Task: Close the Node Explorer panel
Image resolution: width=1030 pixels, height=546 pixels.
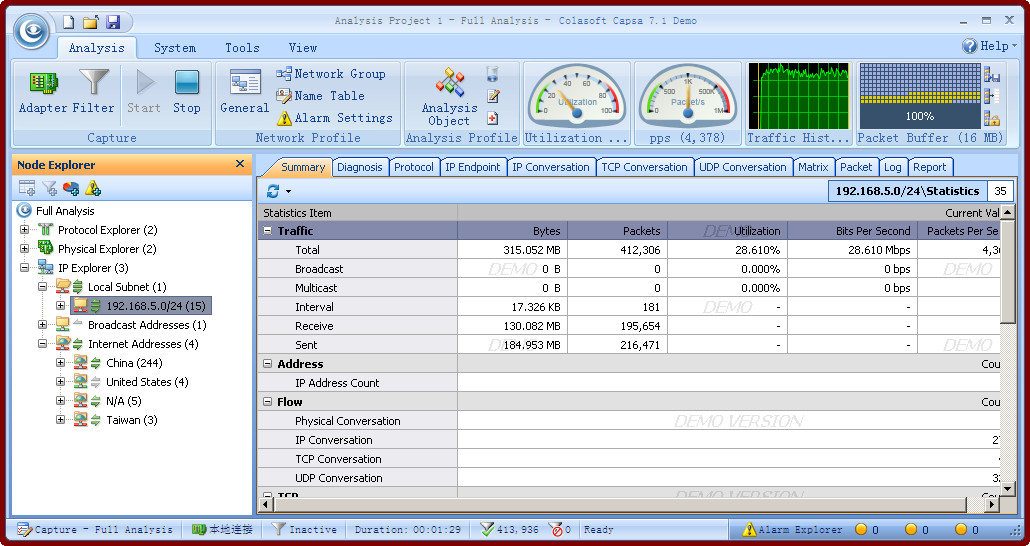Action: pos(240,164)
